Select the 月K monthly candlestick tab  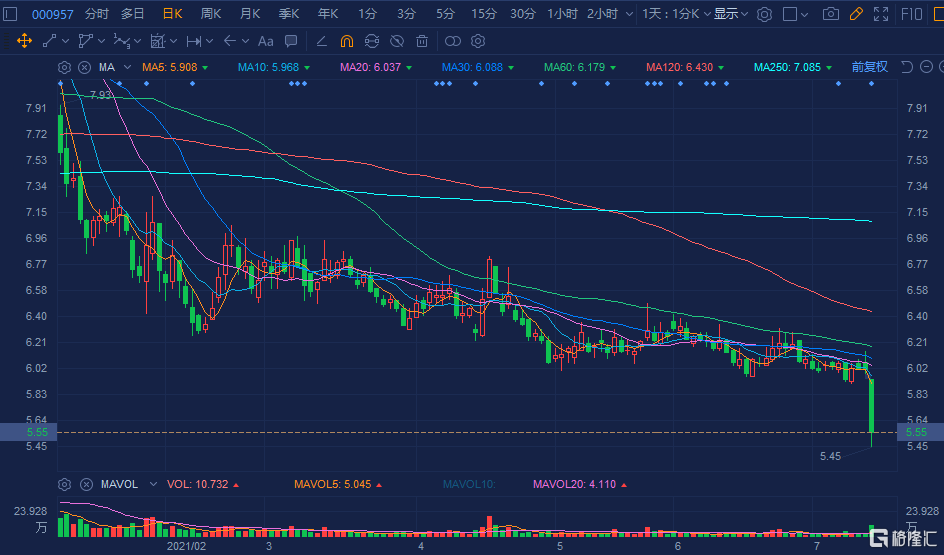250,14
